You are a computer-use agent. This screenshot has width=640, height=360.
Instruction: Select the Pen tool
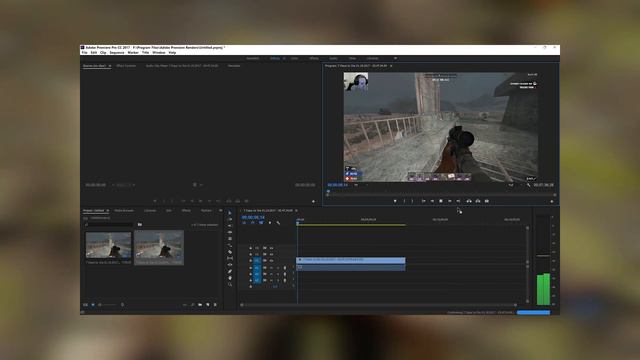[x=230, y=271]
